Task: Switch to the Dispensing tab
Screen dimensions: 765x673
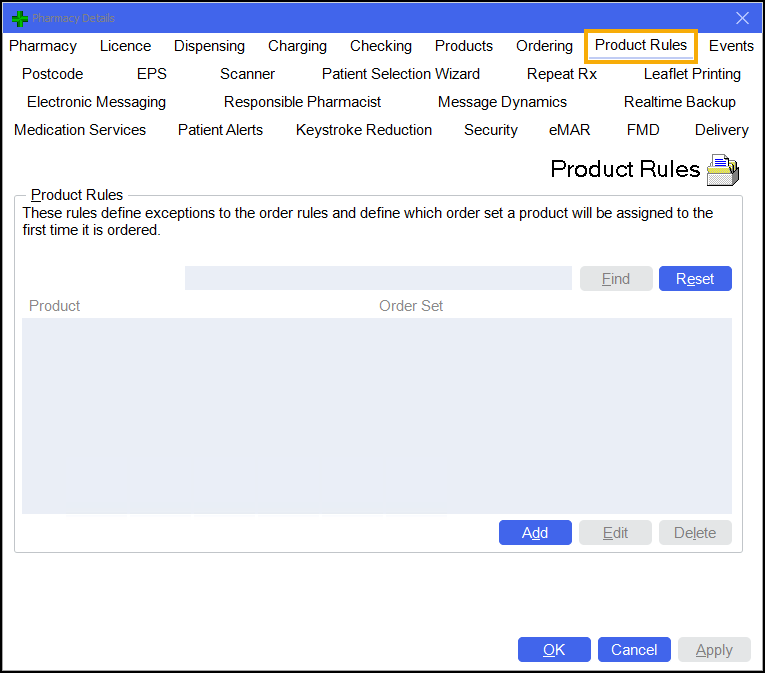Action: pos(209,46)
